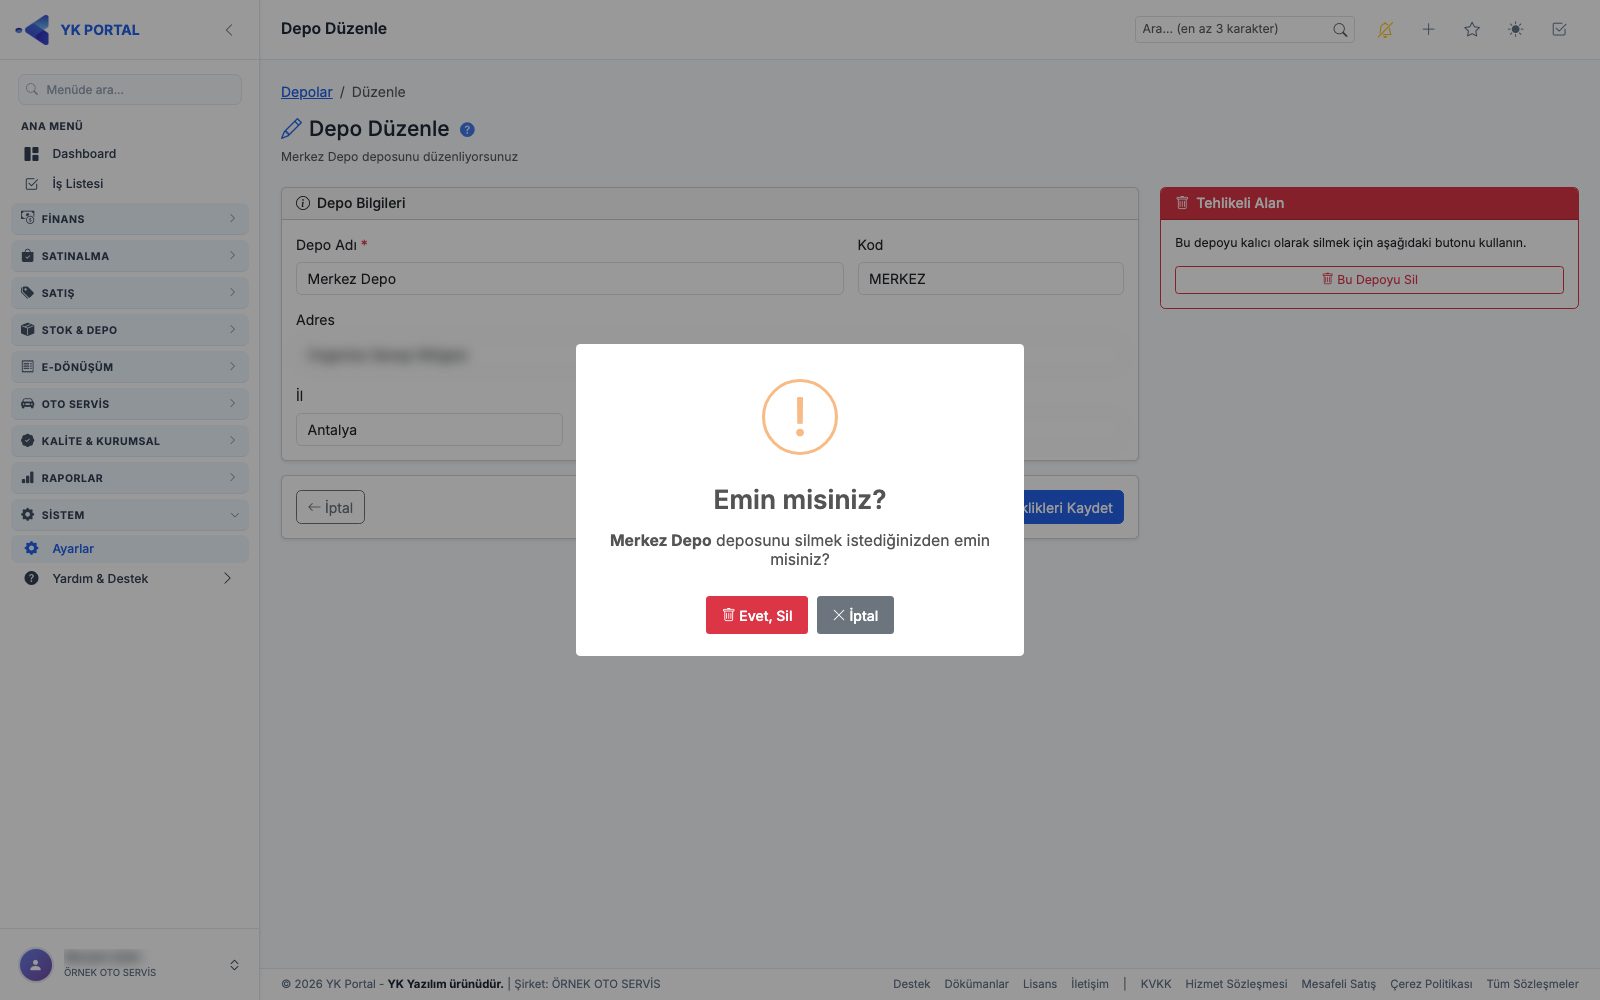Viewport: 1600px width, 1000px height.
Task: Expand the Yardım & Destek chevron
Action: 228,579
